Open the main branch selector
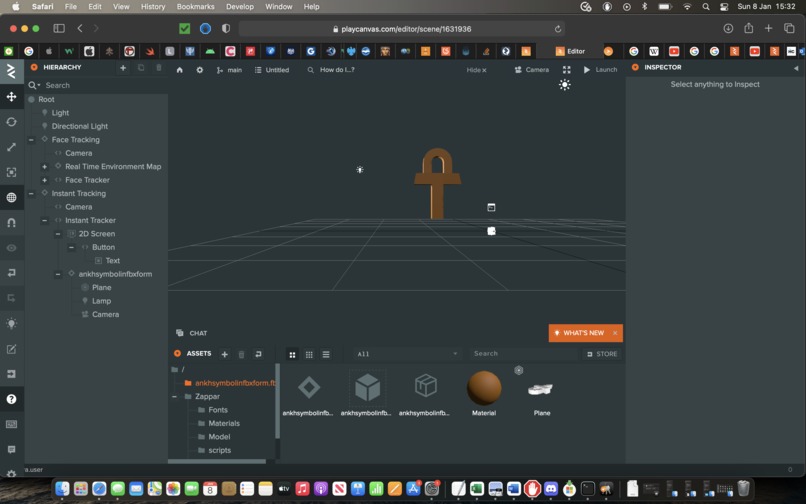Viewport: 806px width, 504px height. click(x=229, y=70)
